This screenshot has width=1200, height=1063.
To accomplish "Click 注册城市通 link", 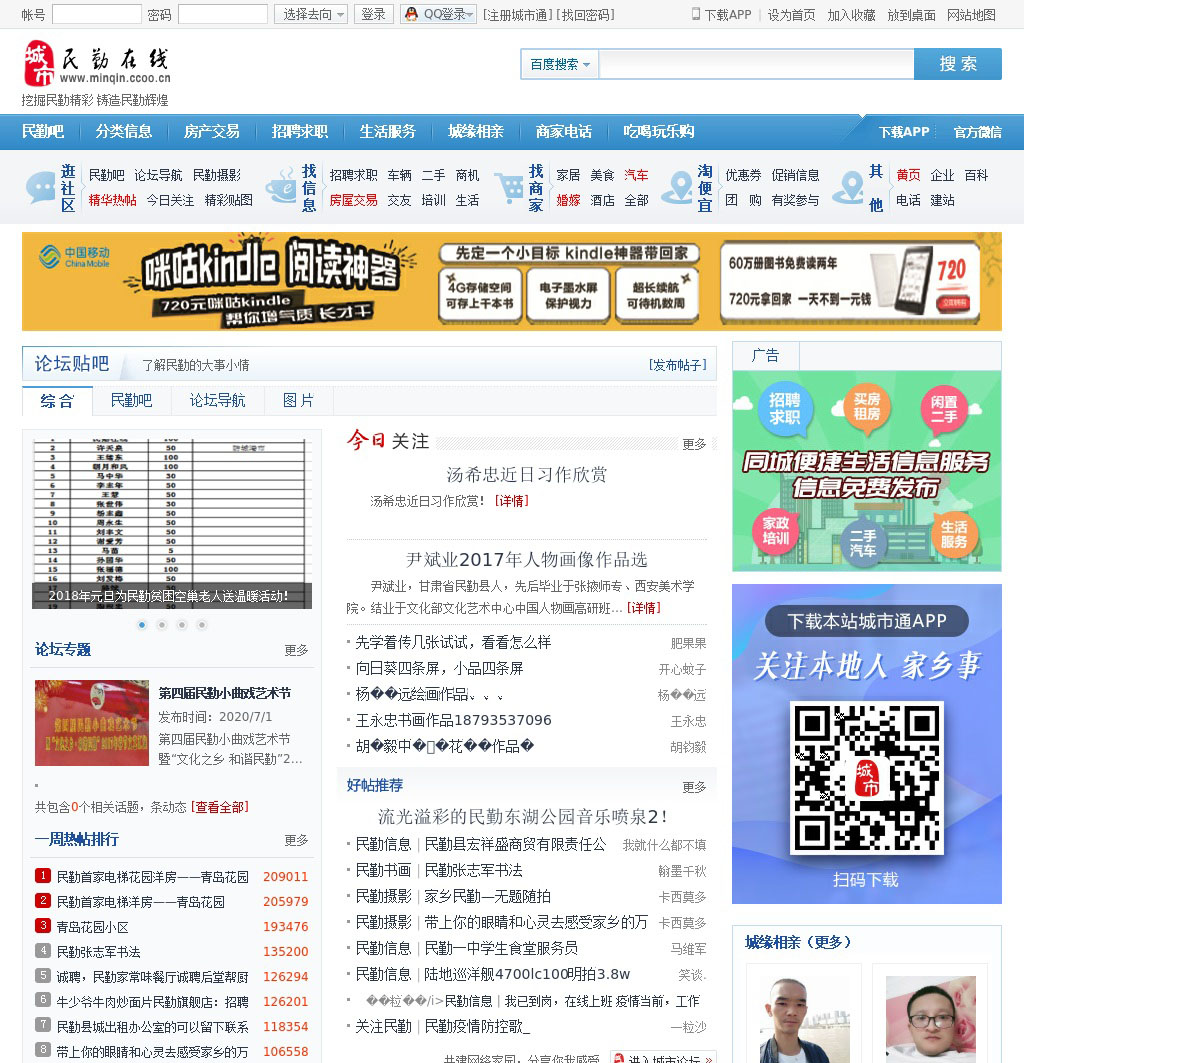I will [x=516, y=15].
